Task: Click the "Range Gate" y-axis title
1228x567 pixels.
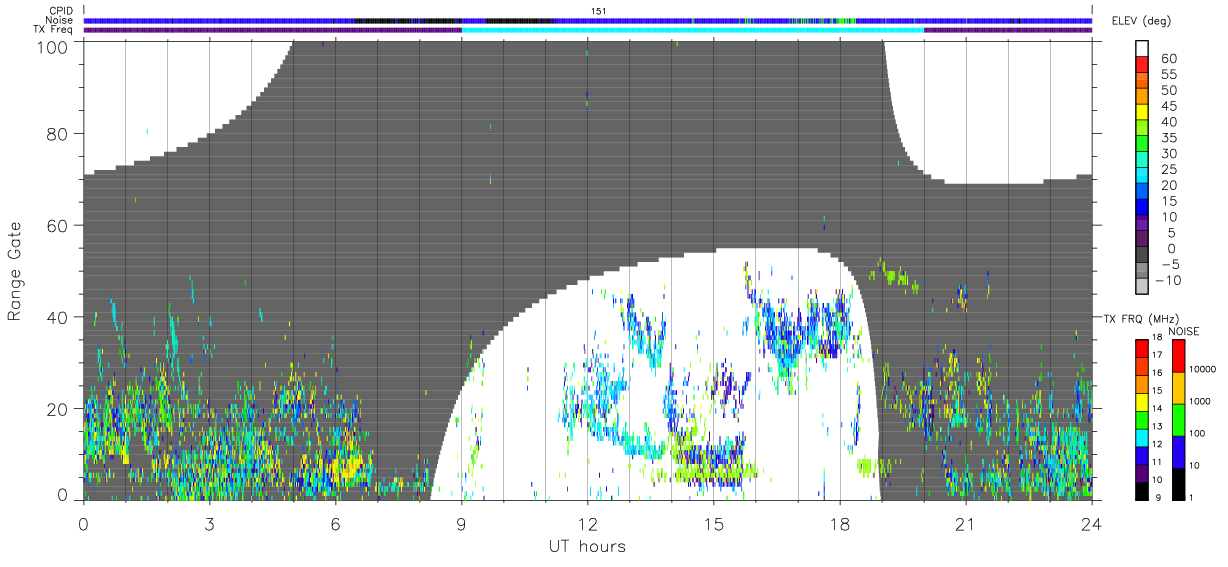Action: [x=15, y=271]
